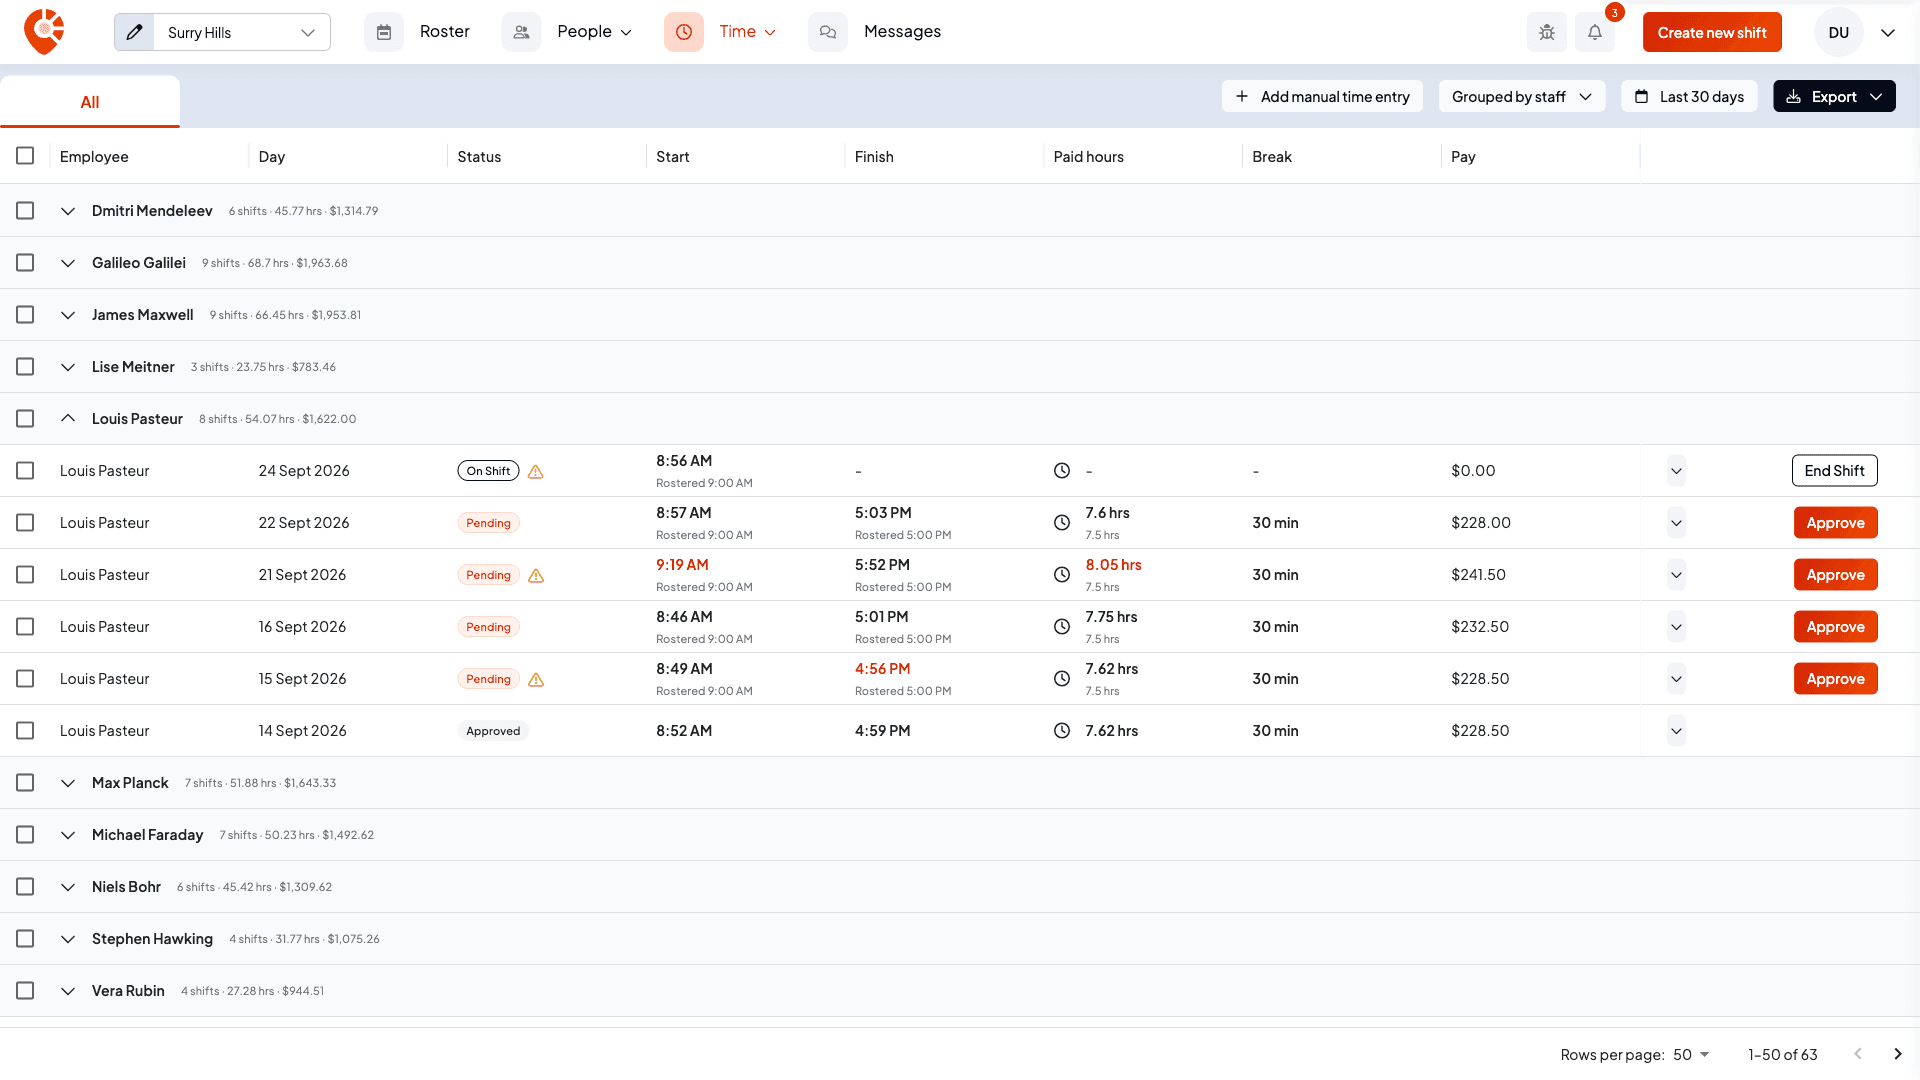Viewport: 1920px width, 1080px height.
Task: Open the Roster calendar icon
Action: click(384, 32)
